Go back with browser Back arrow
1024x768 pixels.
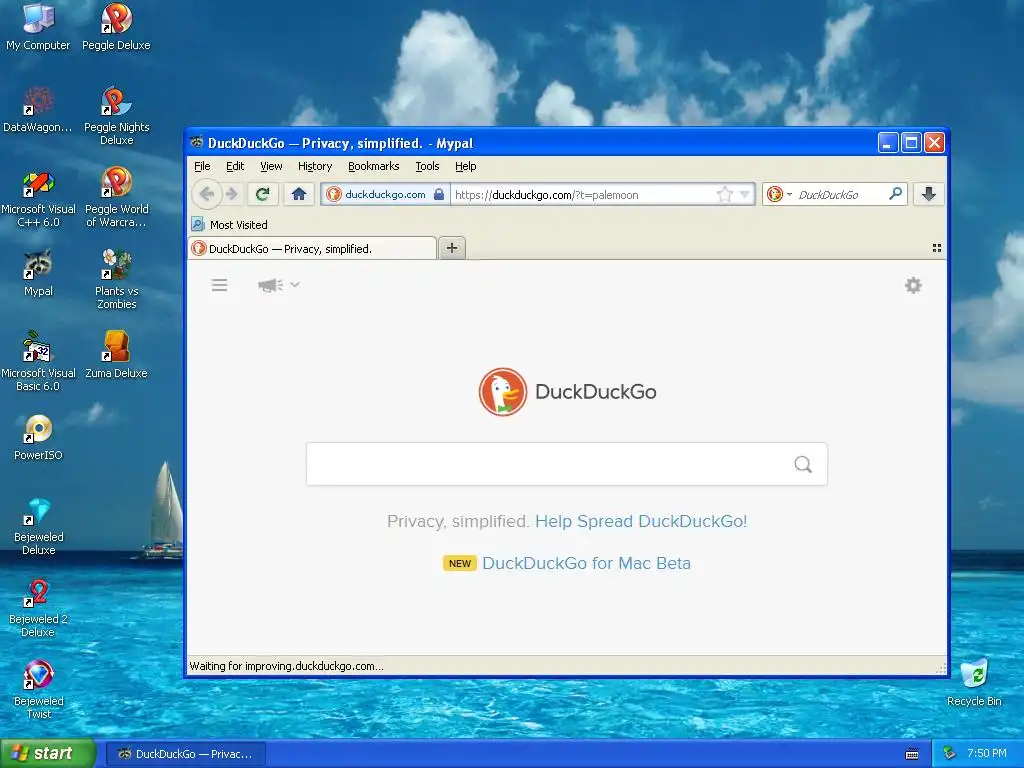pos(207,194)
